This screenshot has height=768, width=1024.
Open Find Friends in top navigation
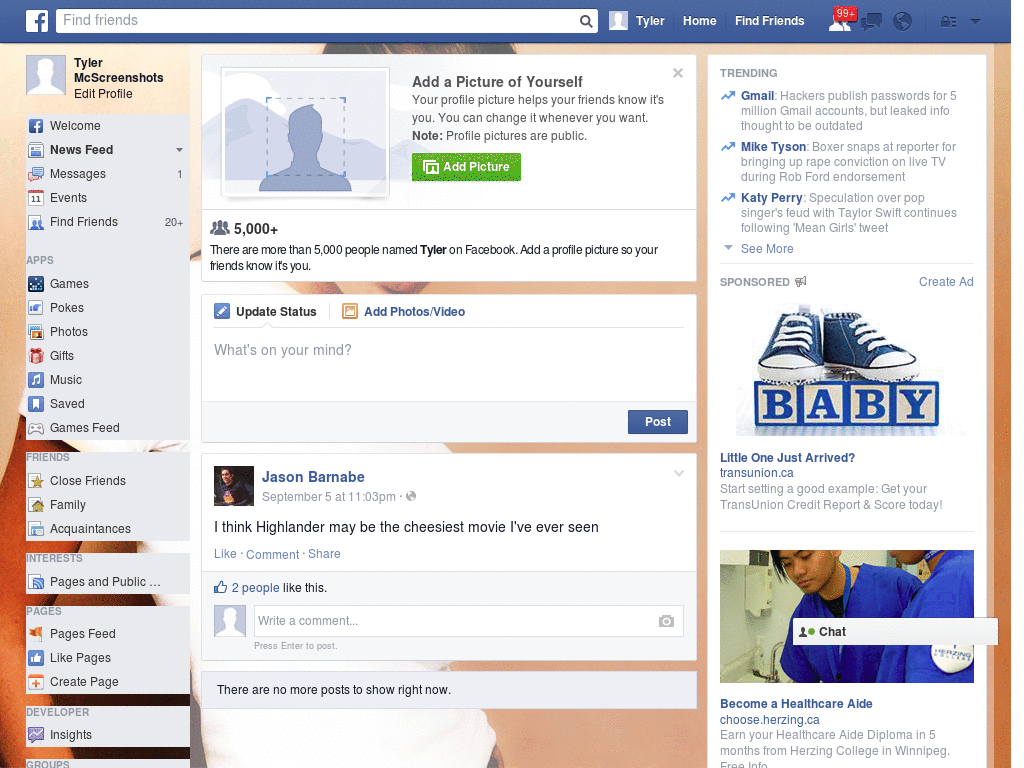click(x=769, y=21)
